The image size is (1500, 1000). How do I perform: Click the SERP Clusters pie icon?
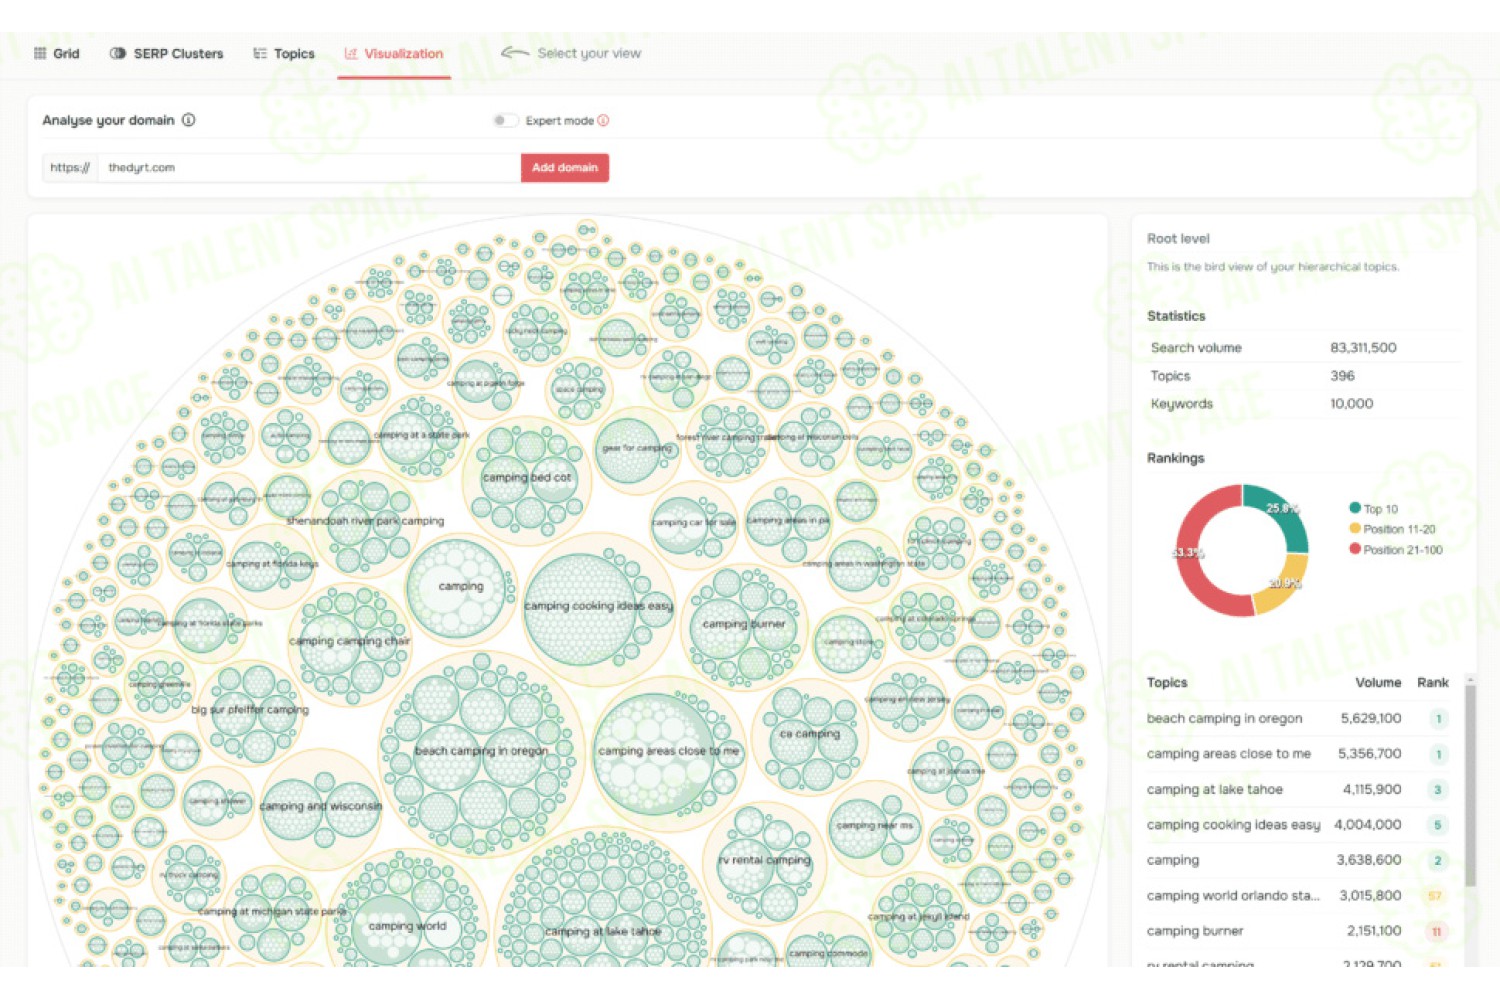[118, 54]
